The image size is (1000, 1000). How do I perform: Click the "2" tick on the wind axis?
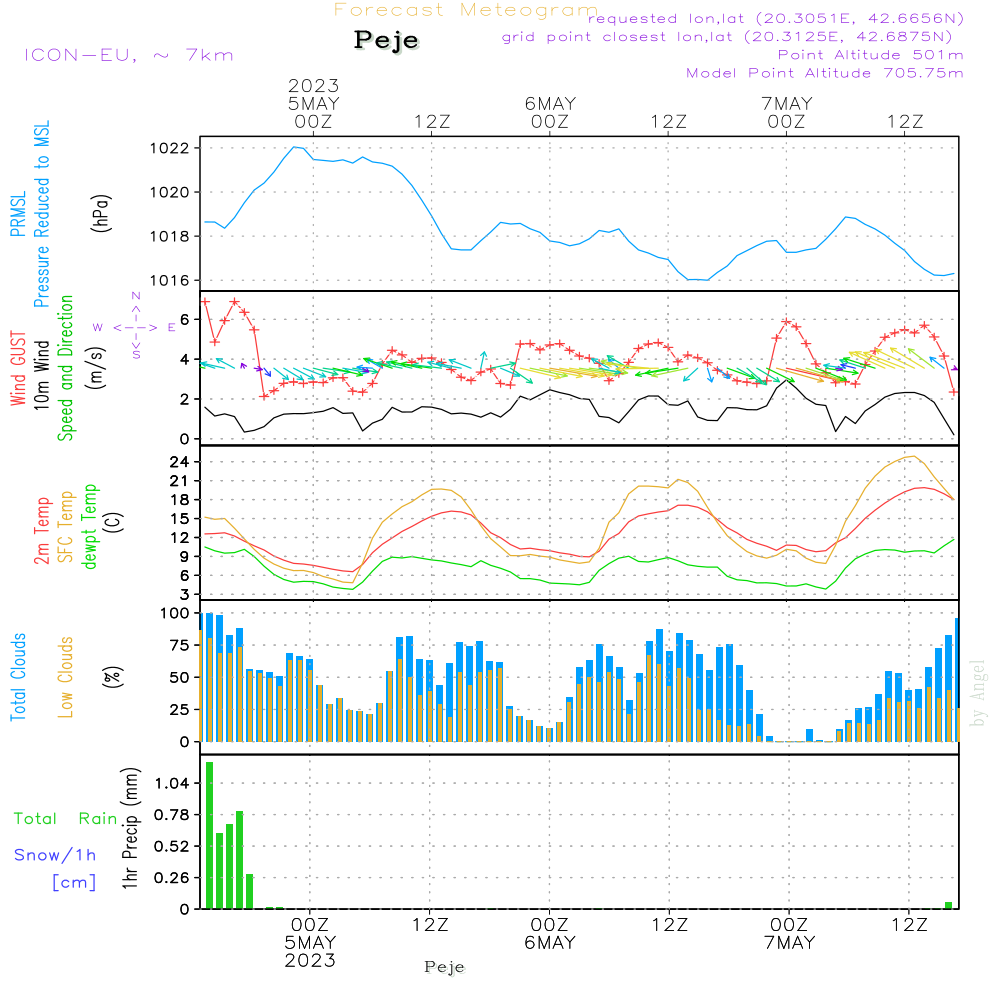click(185, 399)
